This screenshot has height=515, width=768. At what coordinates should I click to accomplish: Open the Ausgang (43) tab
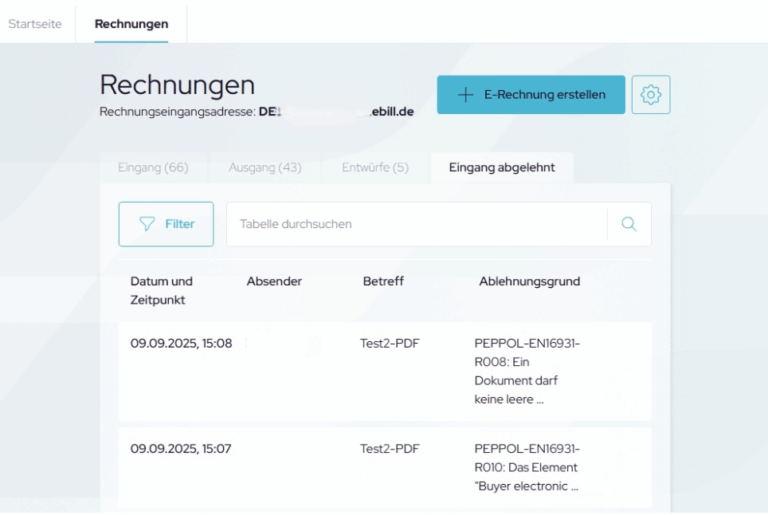(265, 167)
